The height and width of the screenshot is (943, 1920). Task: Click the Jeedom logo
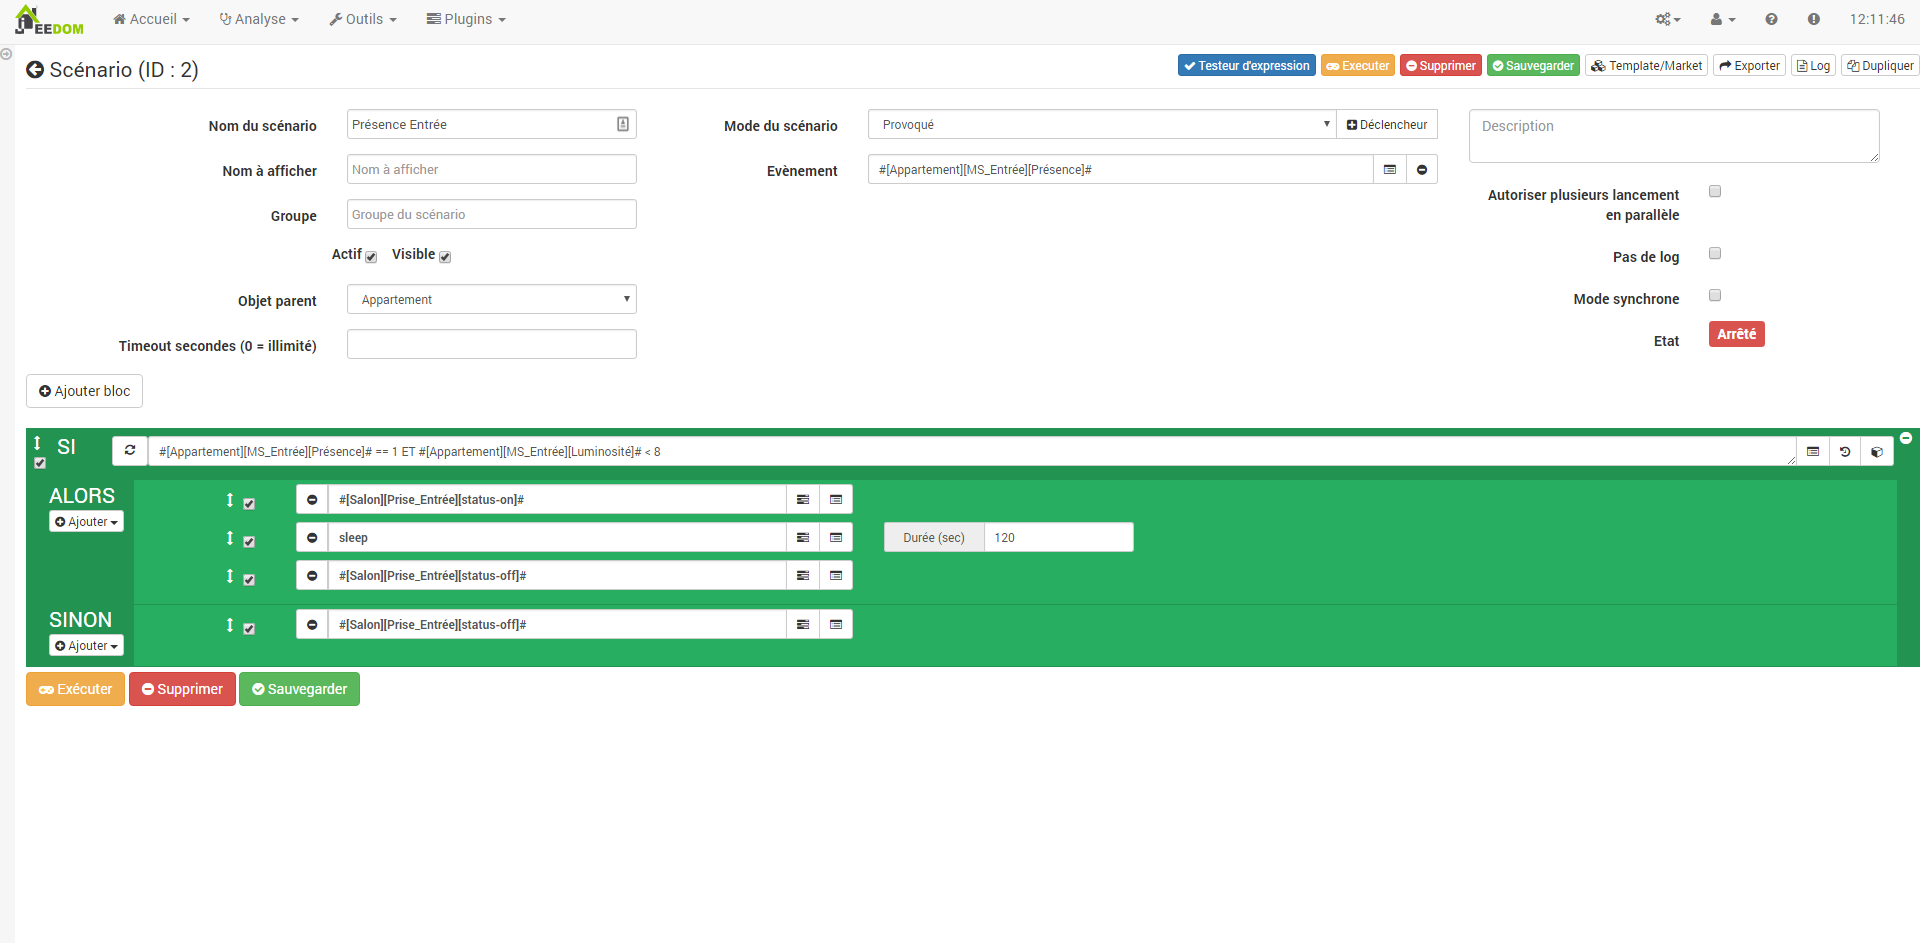coord(49,20)
